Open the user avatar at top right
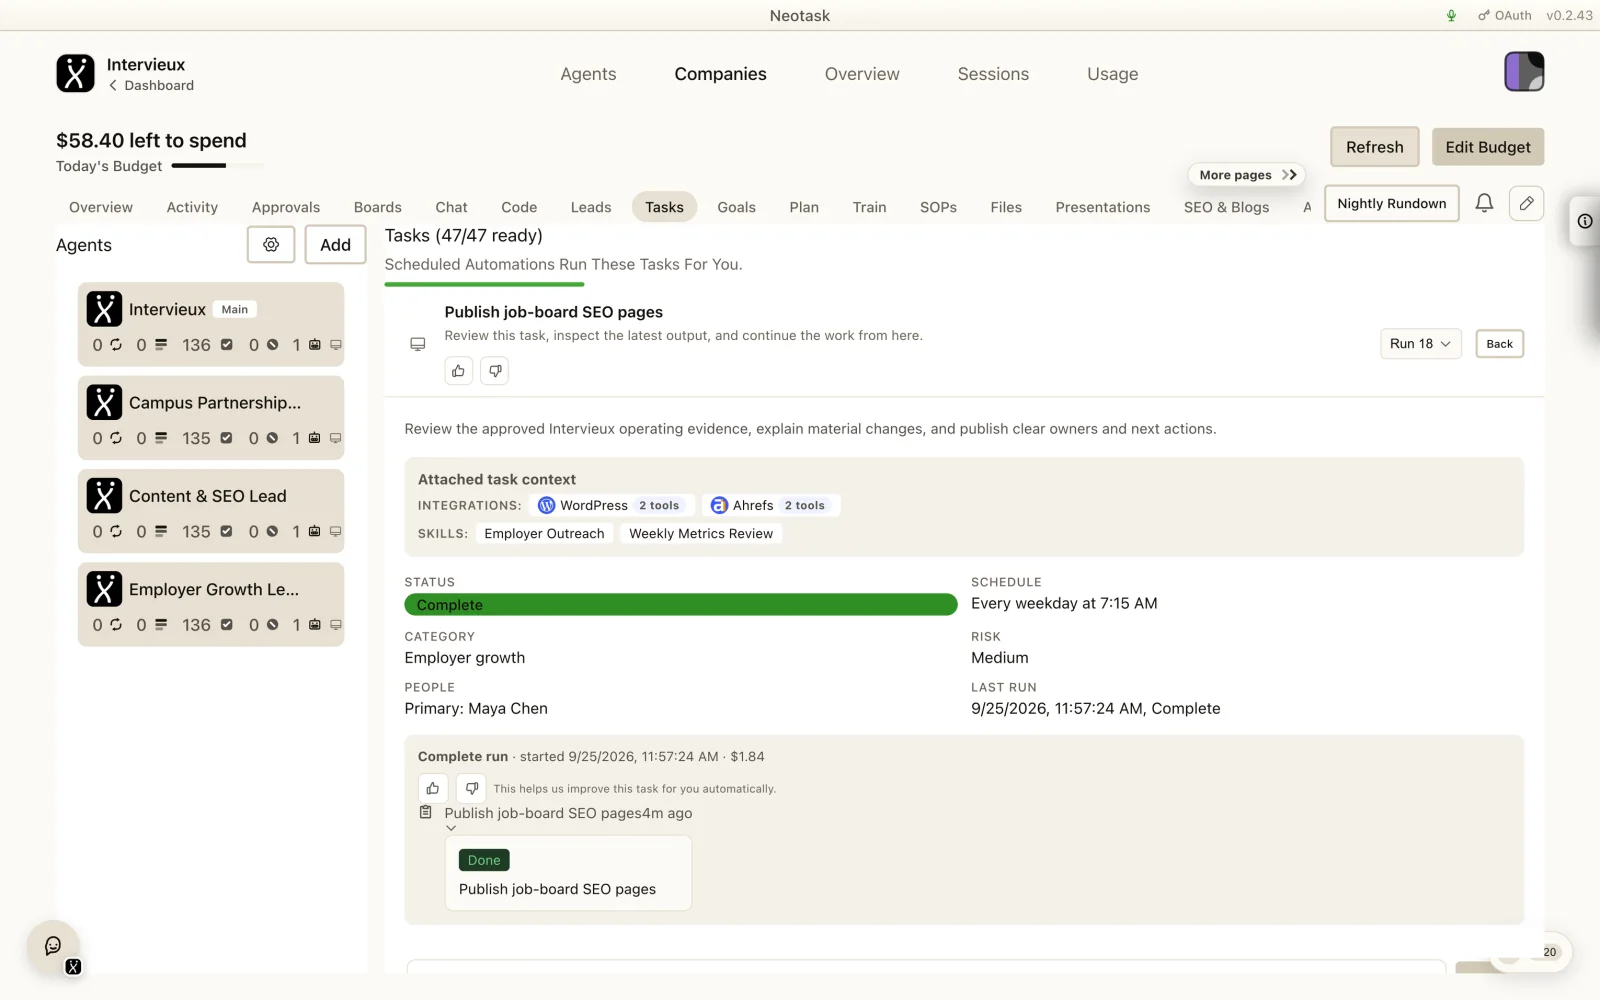Screen dimensions: 1600x1000 [1524, 72]
